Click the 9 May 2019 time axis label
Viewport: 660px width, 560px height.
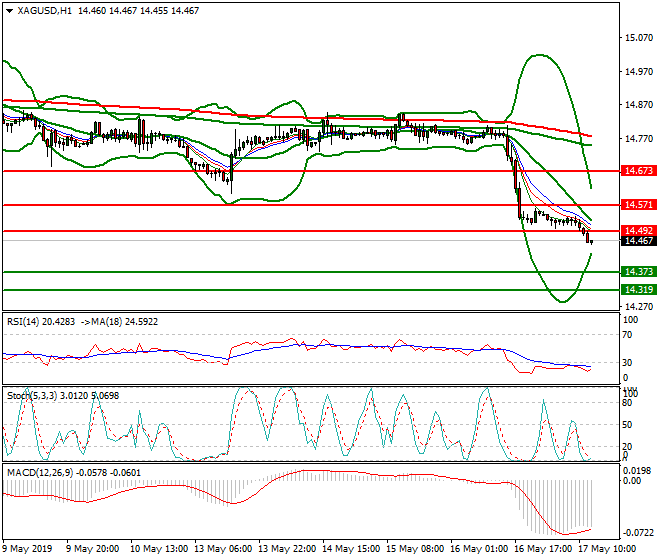(x=27, y=549)
